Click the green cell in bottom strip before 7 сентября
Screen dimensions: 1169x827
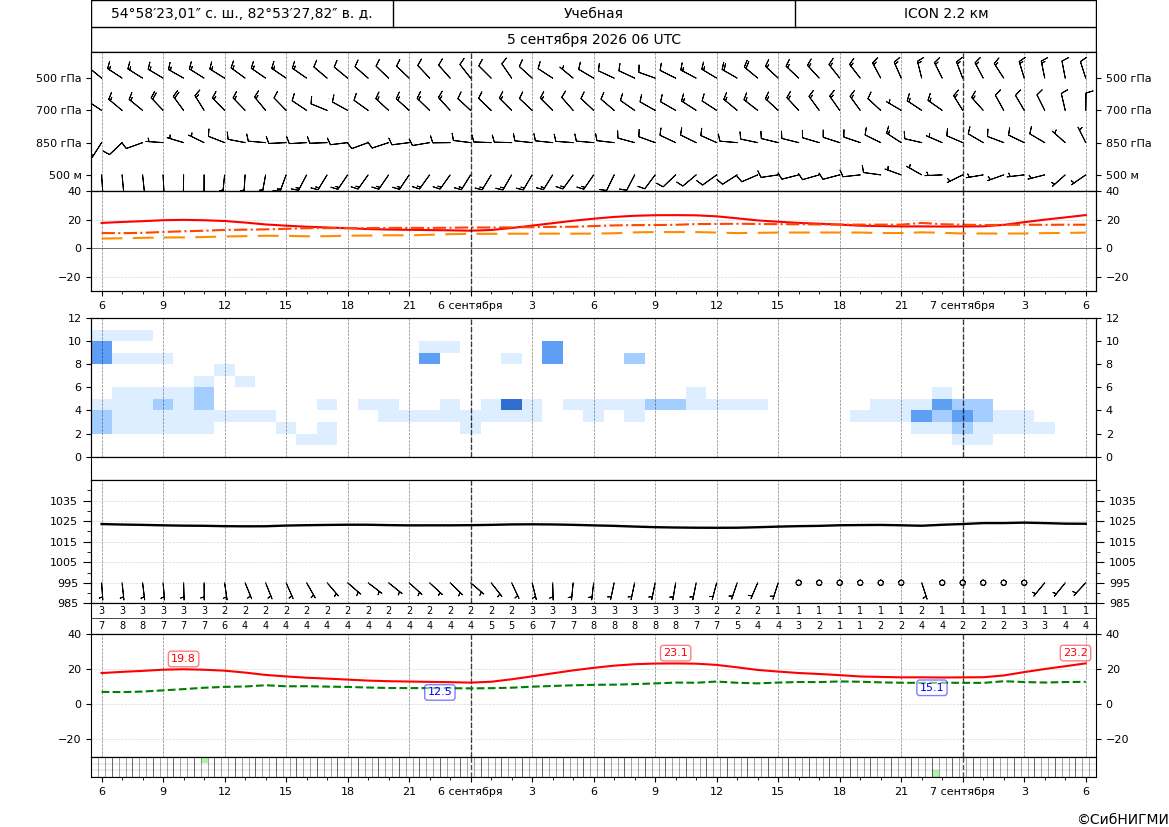(x=936, y=773)
